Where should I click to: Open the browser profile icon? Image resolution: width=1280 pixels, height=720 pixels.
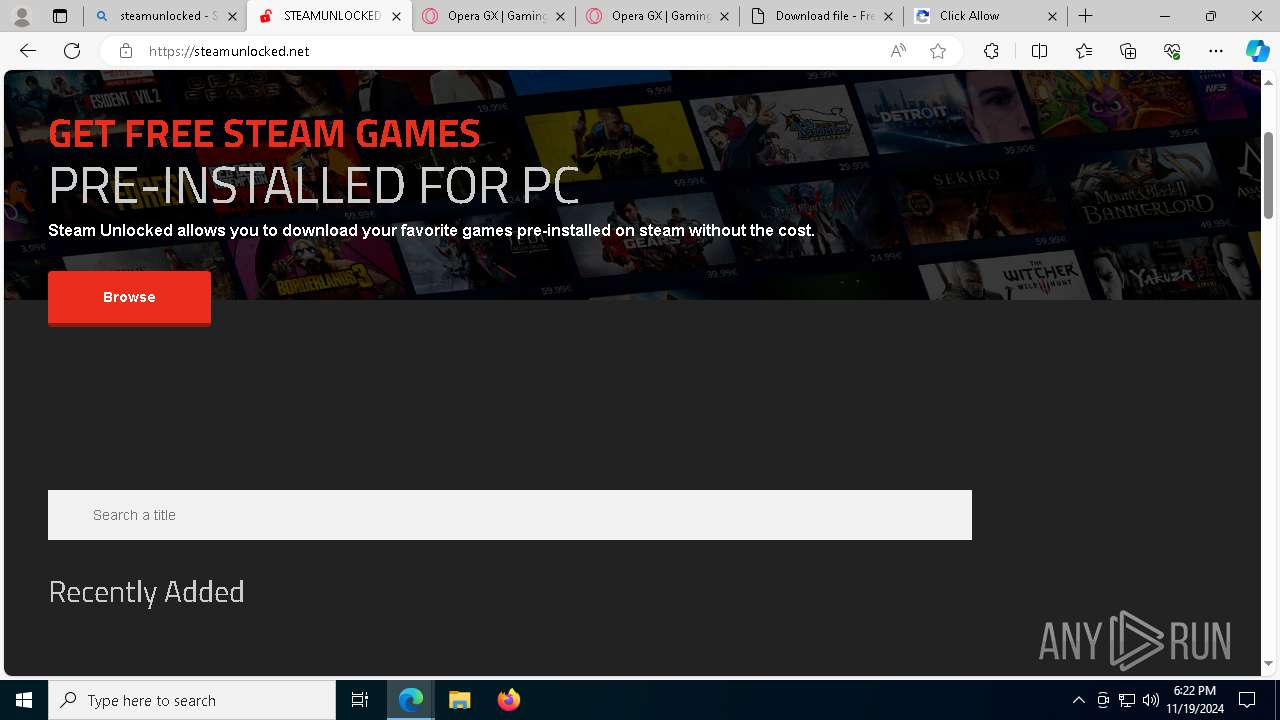[x=21, y=16]
